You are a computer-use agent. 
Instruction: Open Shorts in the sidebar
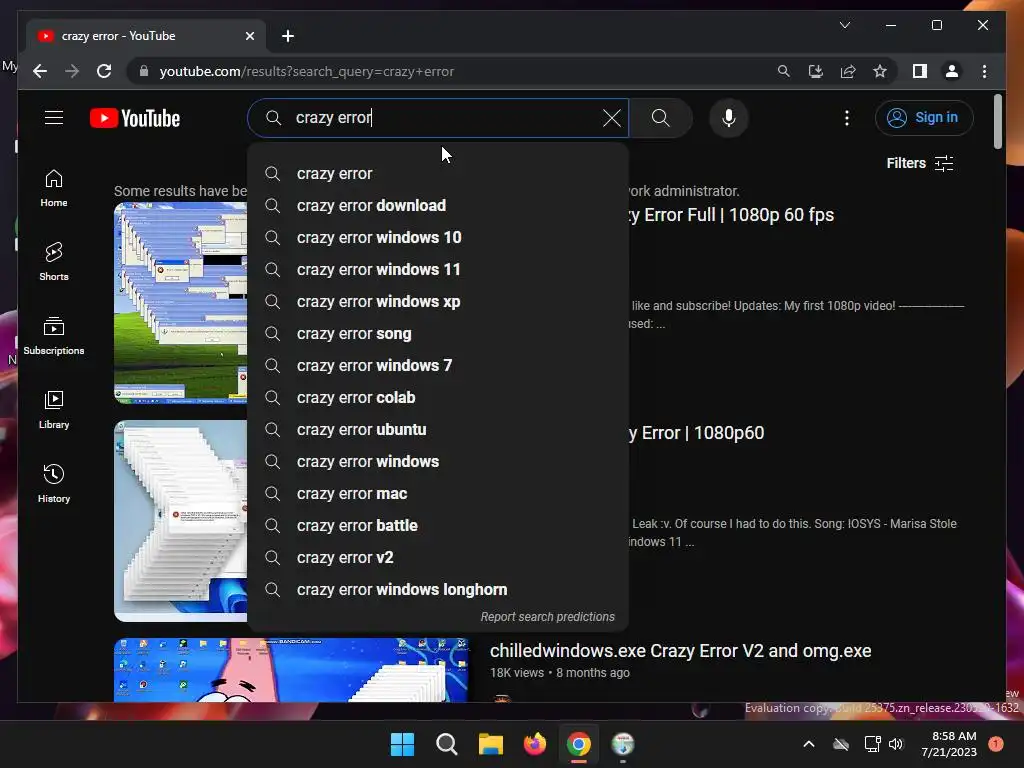(54, 262)
